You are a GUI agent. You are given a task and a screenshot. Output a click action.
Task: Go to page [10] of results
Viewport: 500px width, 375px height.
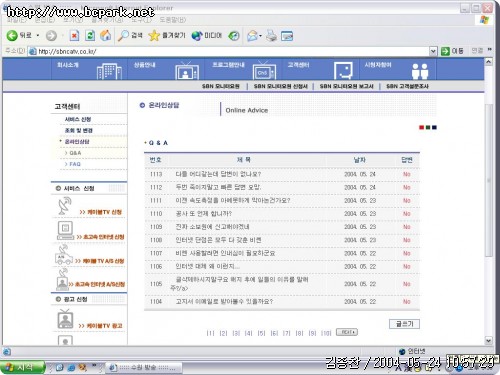tap(326, 333)
